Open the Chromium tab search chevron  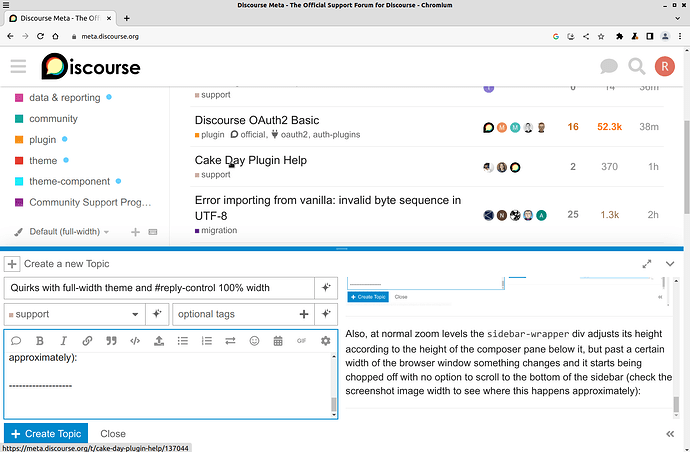(677, 18)
